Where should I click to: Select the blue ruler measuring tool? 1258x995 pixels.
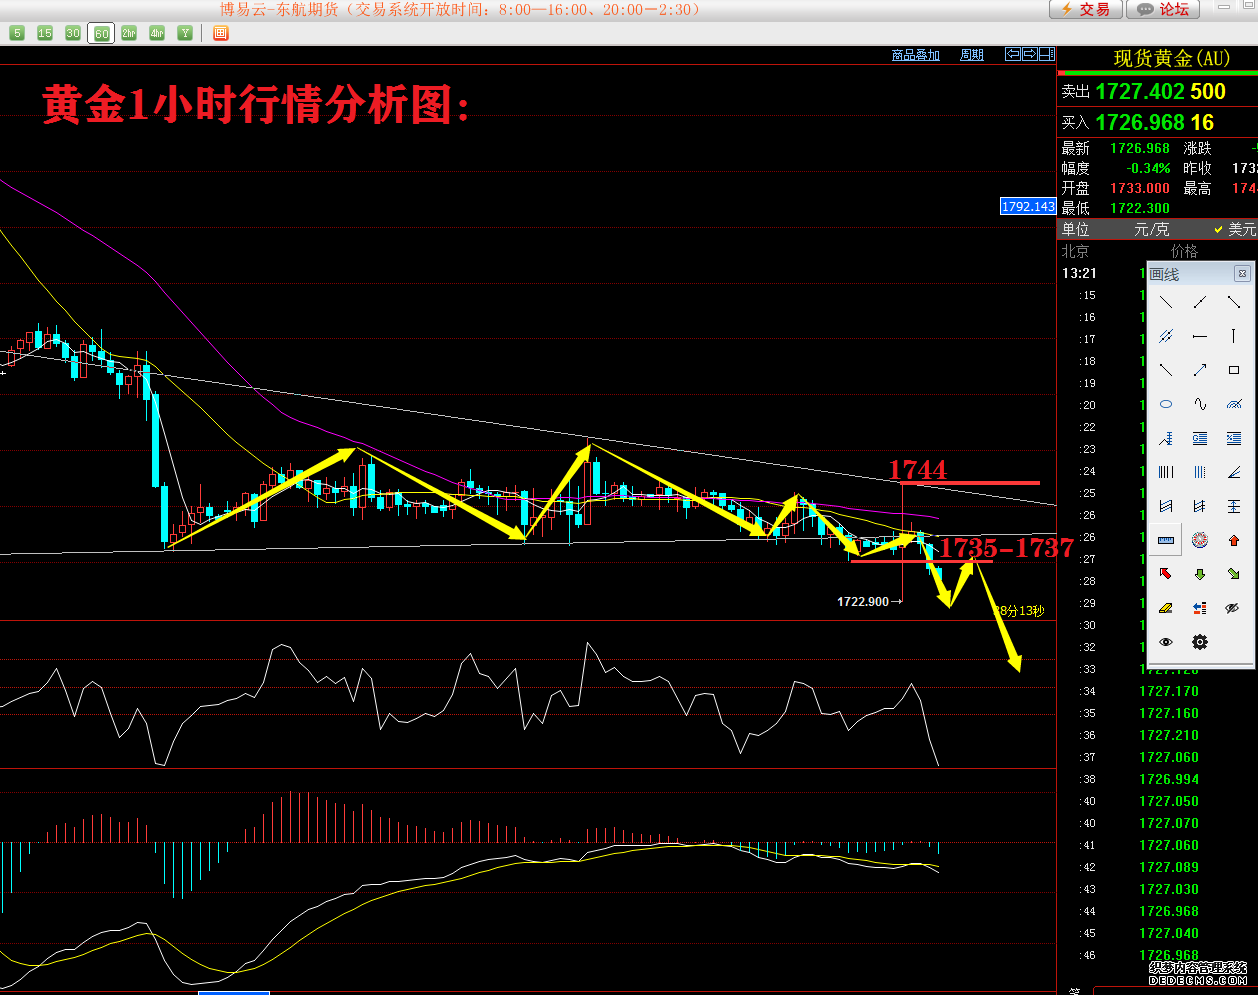tap(1166, 540)
